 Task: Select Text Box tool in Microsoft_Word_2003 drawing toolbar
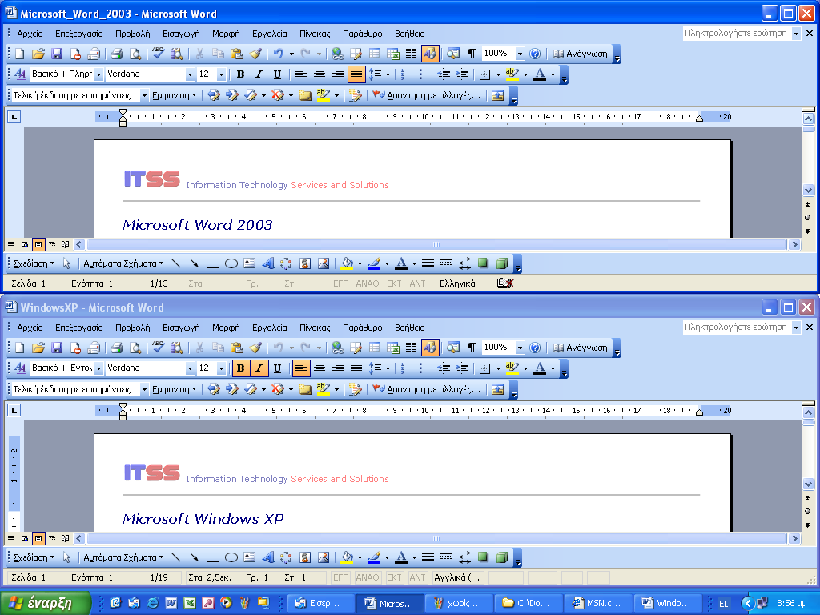249,264
